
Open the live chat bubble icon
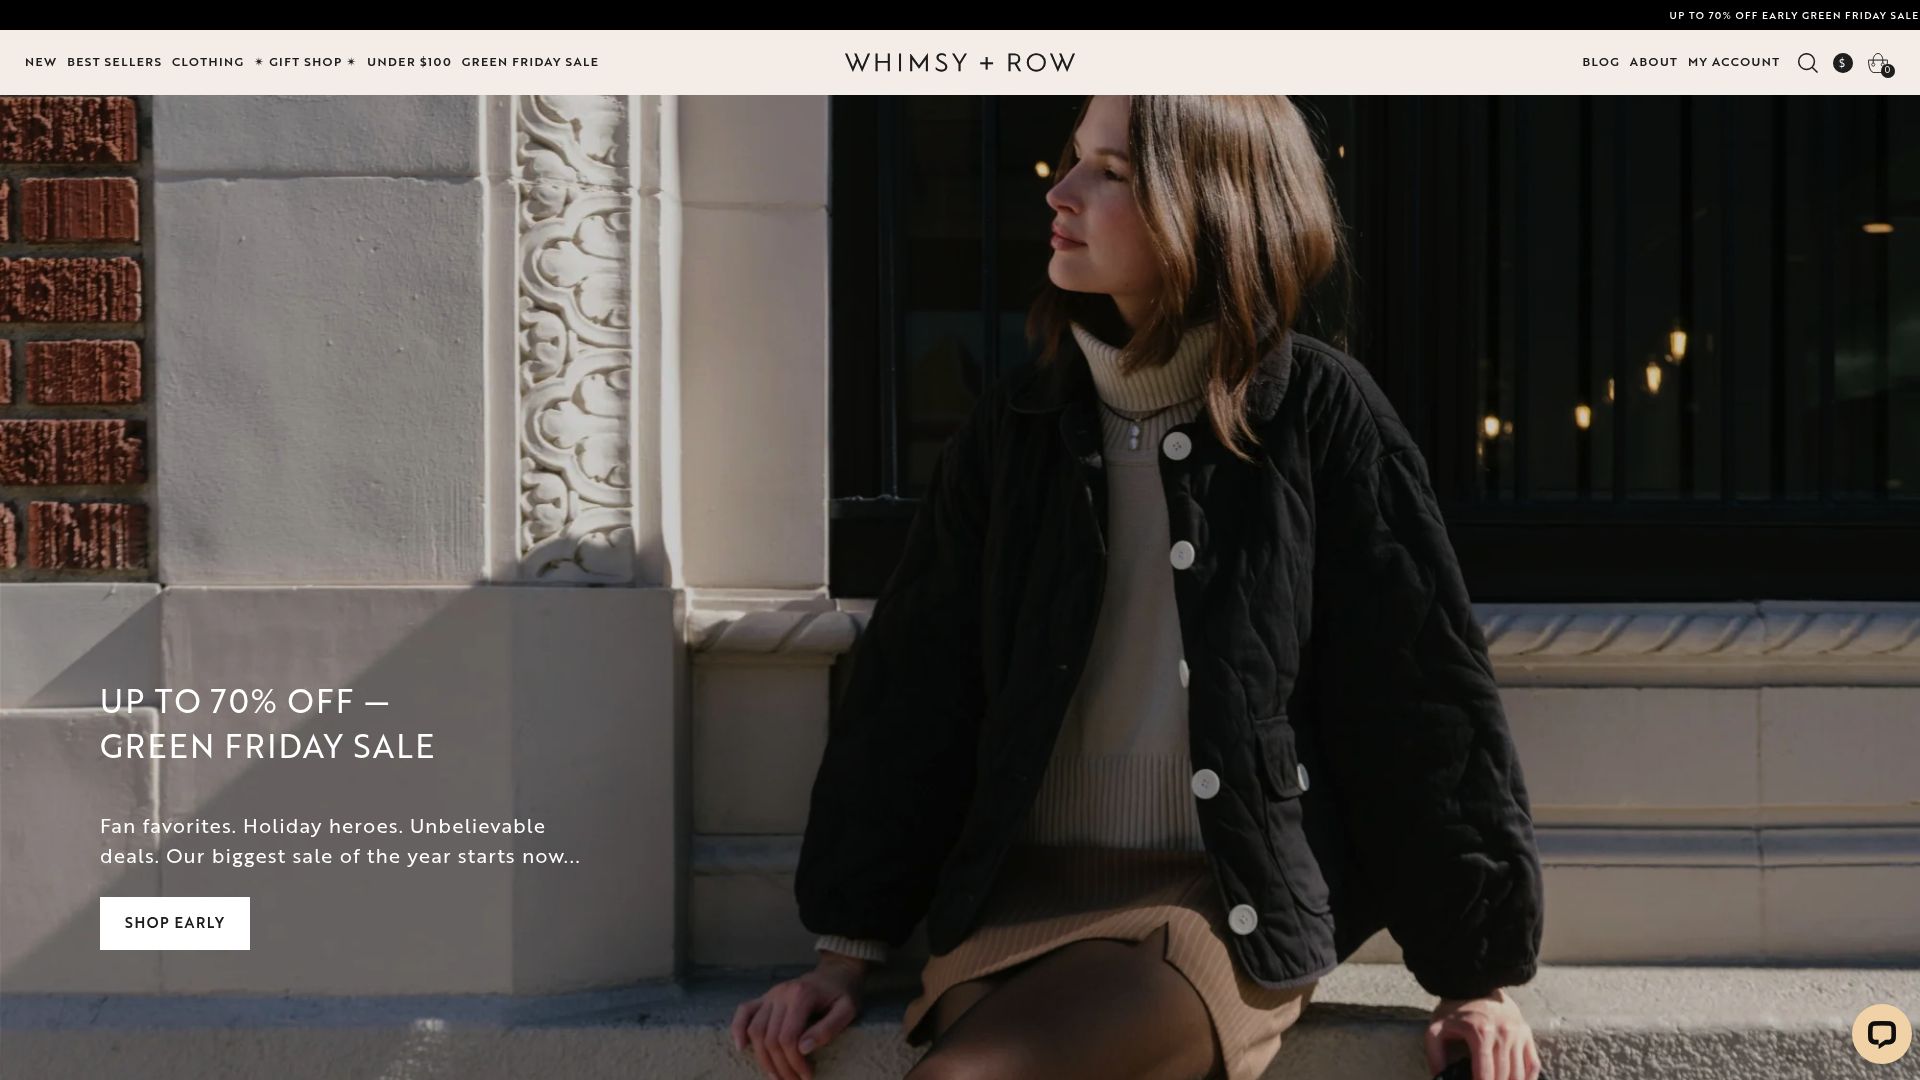[1882, 1034]
